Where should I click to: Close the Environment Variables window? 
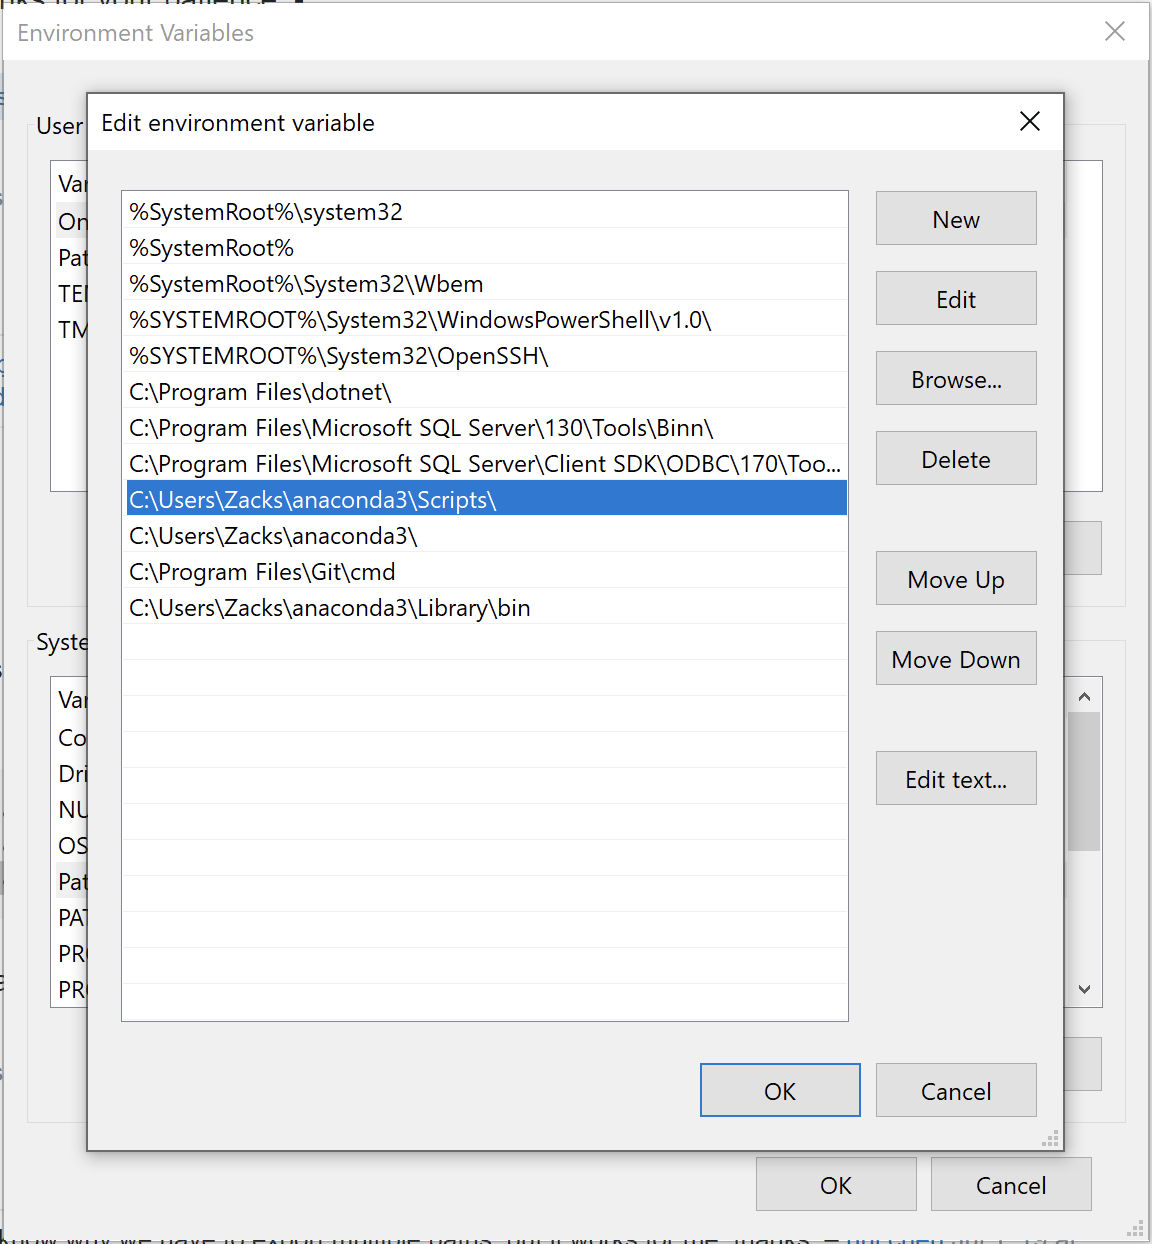click(1115, 31)
